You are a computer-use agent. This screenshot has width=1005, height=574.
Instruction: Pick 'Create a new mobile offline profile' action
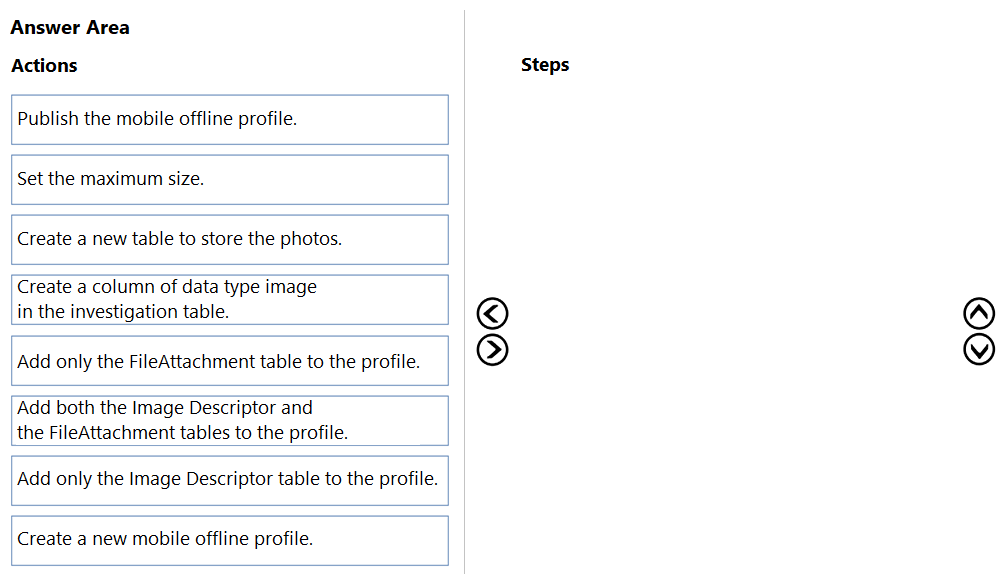[230, 539]
